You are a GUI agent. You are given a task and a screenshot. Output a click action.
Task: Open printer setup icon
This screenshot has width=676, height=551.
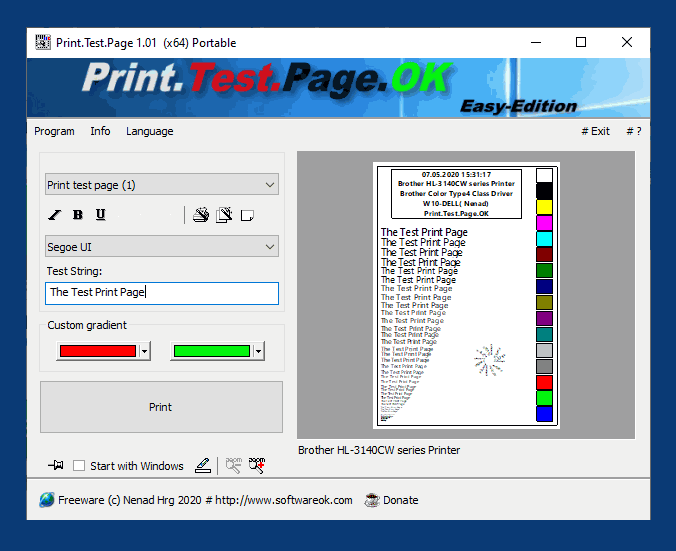tap(201, 215)
